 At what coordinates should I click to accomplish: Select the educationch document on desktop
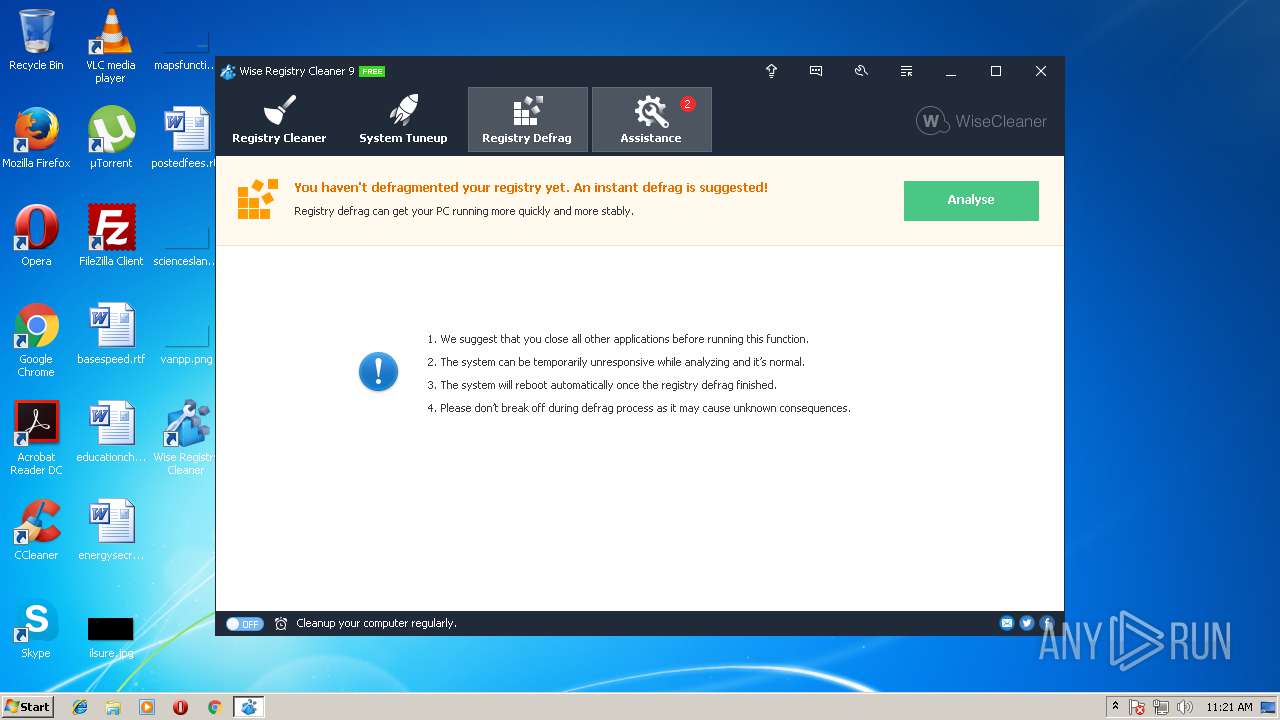(x=110, y=432)
